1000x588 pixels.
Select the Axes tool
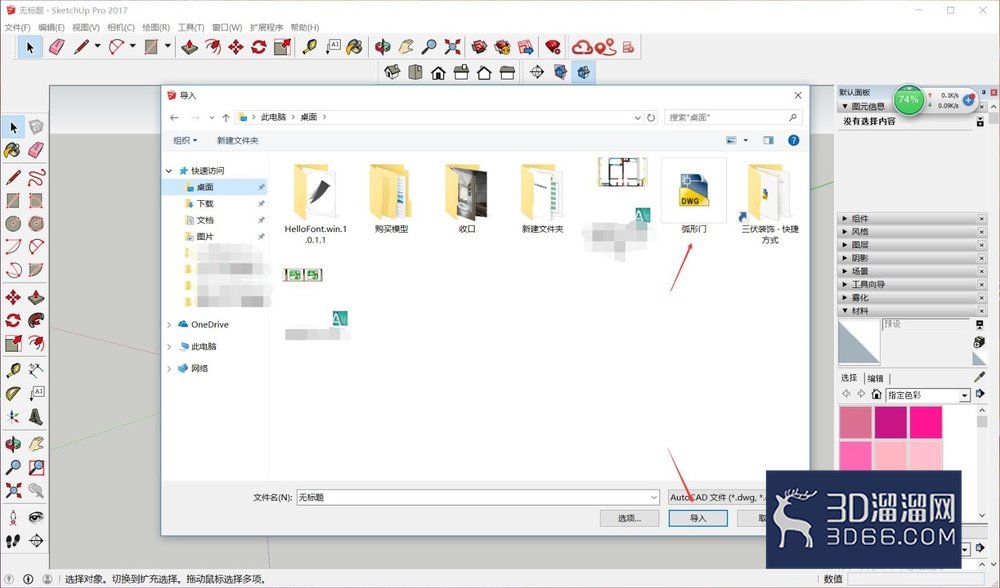(13, 416)
